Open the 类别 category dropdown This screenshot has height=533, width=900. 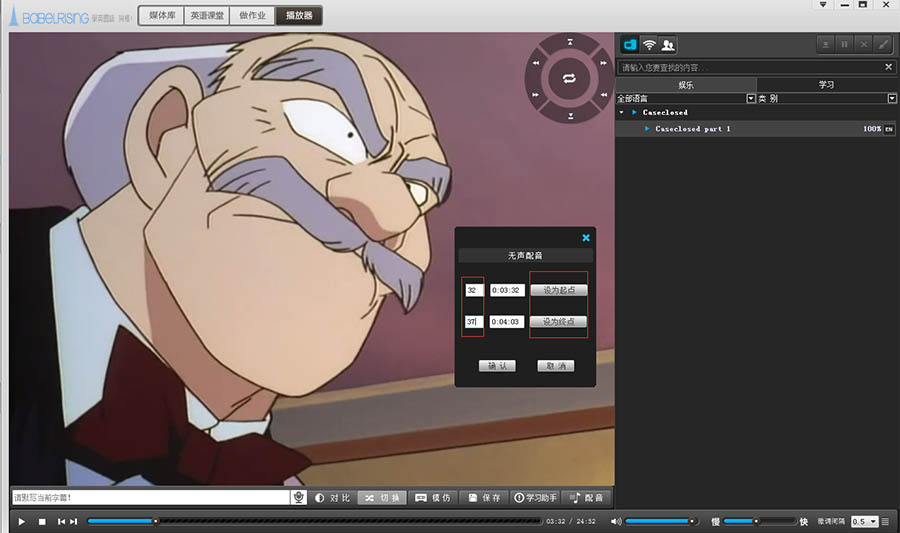892,98
